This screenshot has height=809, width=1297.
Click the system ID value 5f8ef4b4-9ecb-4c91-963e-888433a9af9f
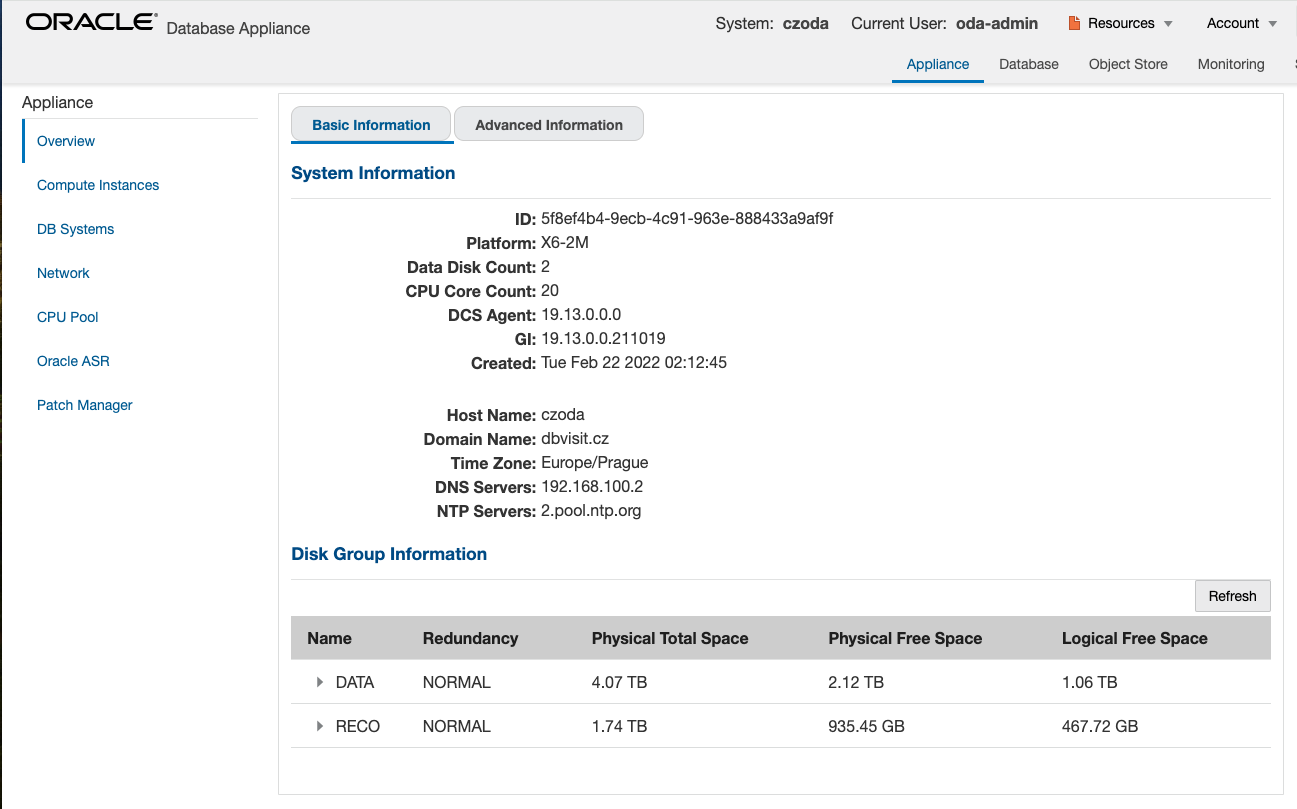(x=687, y=218)
